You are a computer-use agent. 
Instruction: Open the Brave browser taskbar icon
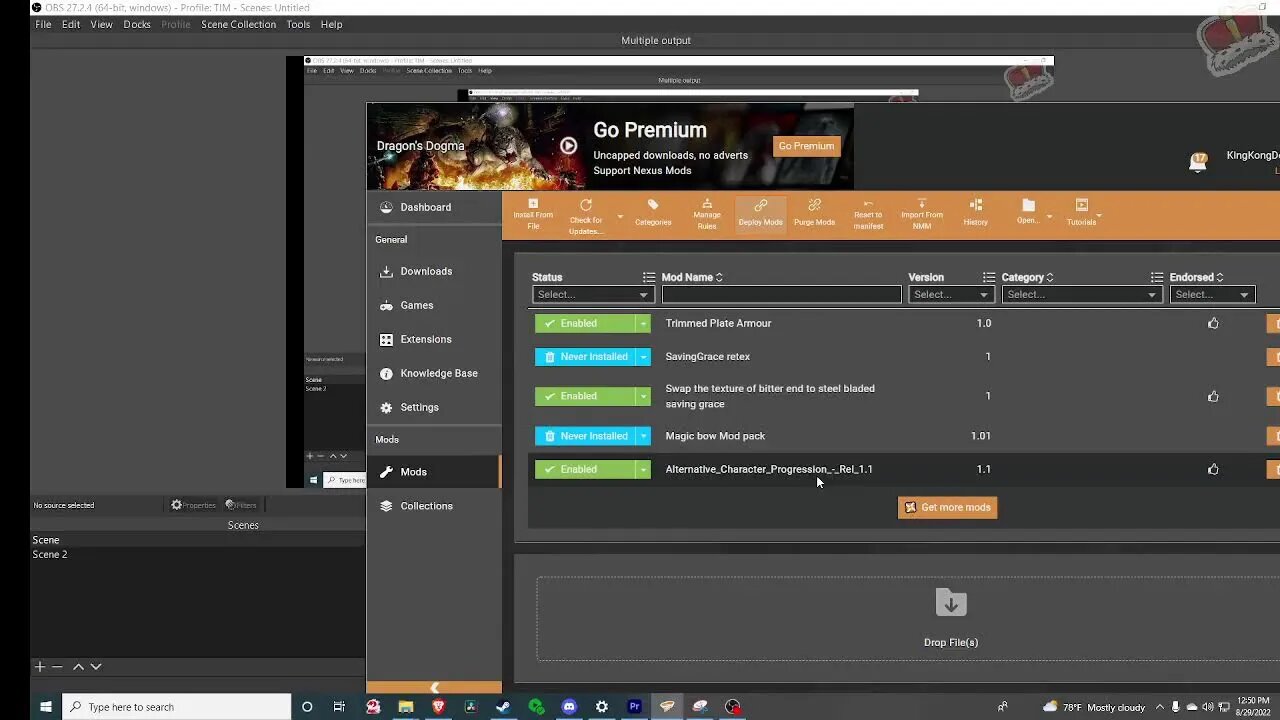(438, 706)
